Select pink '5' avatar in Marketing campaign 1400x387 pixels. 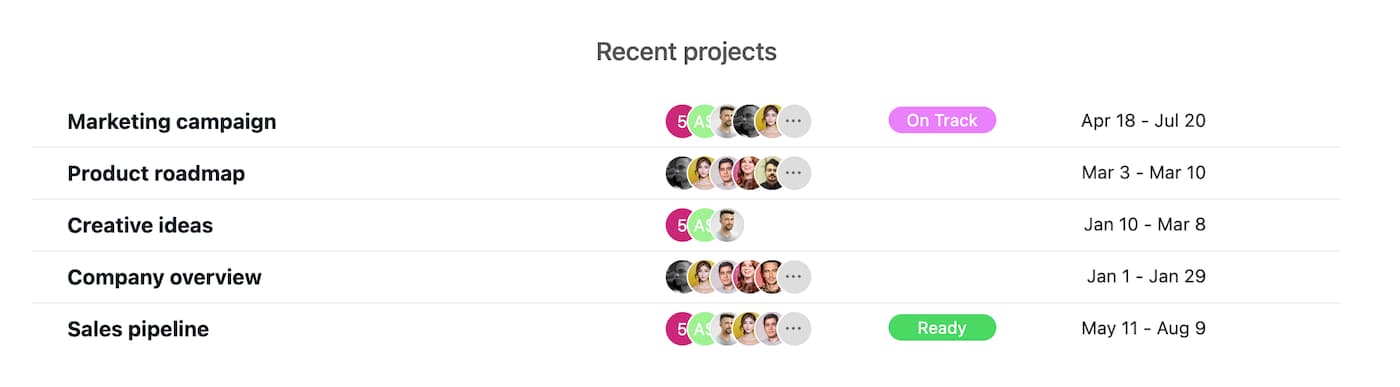[x=680, y=121]
